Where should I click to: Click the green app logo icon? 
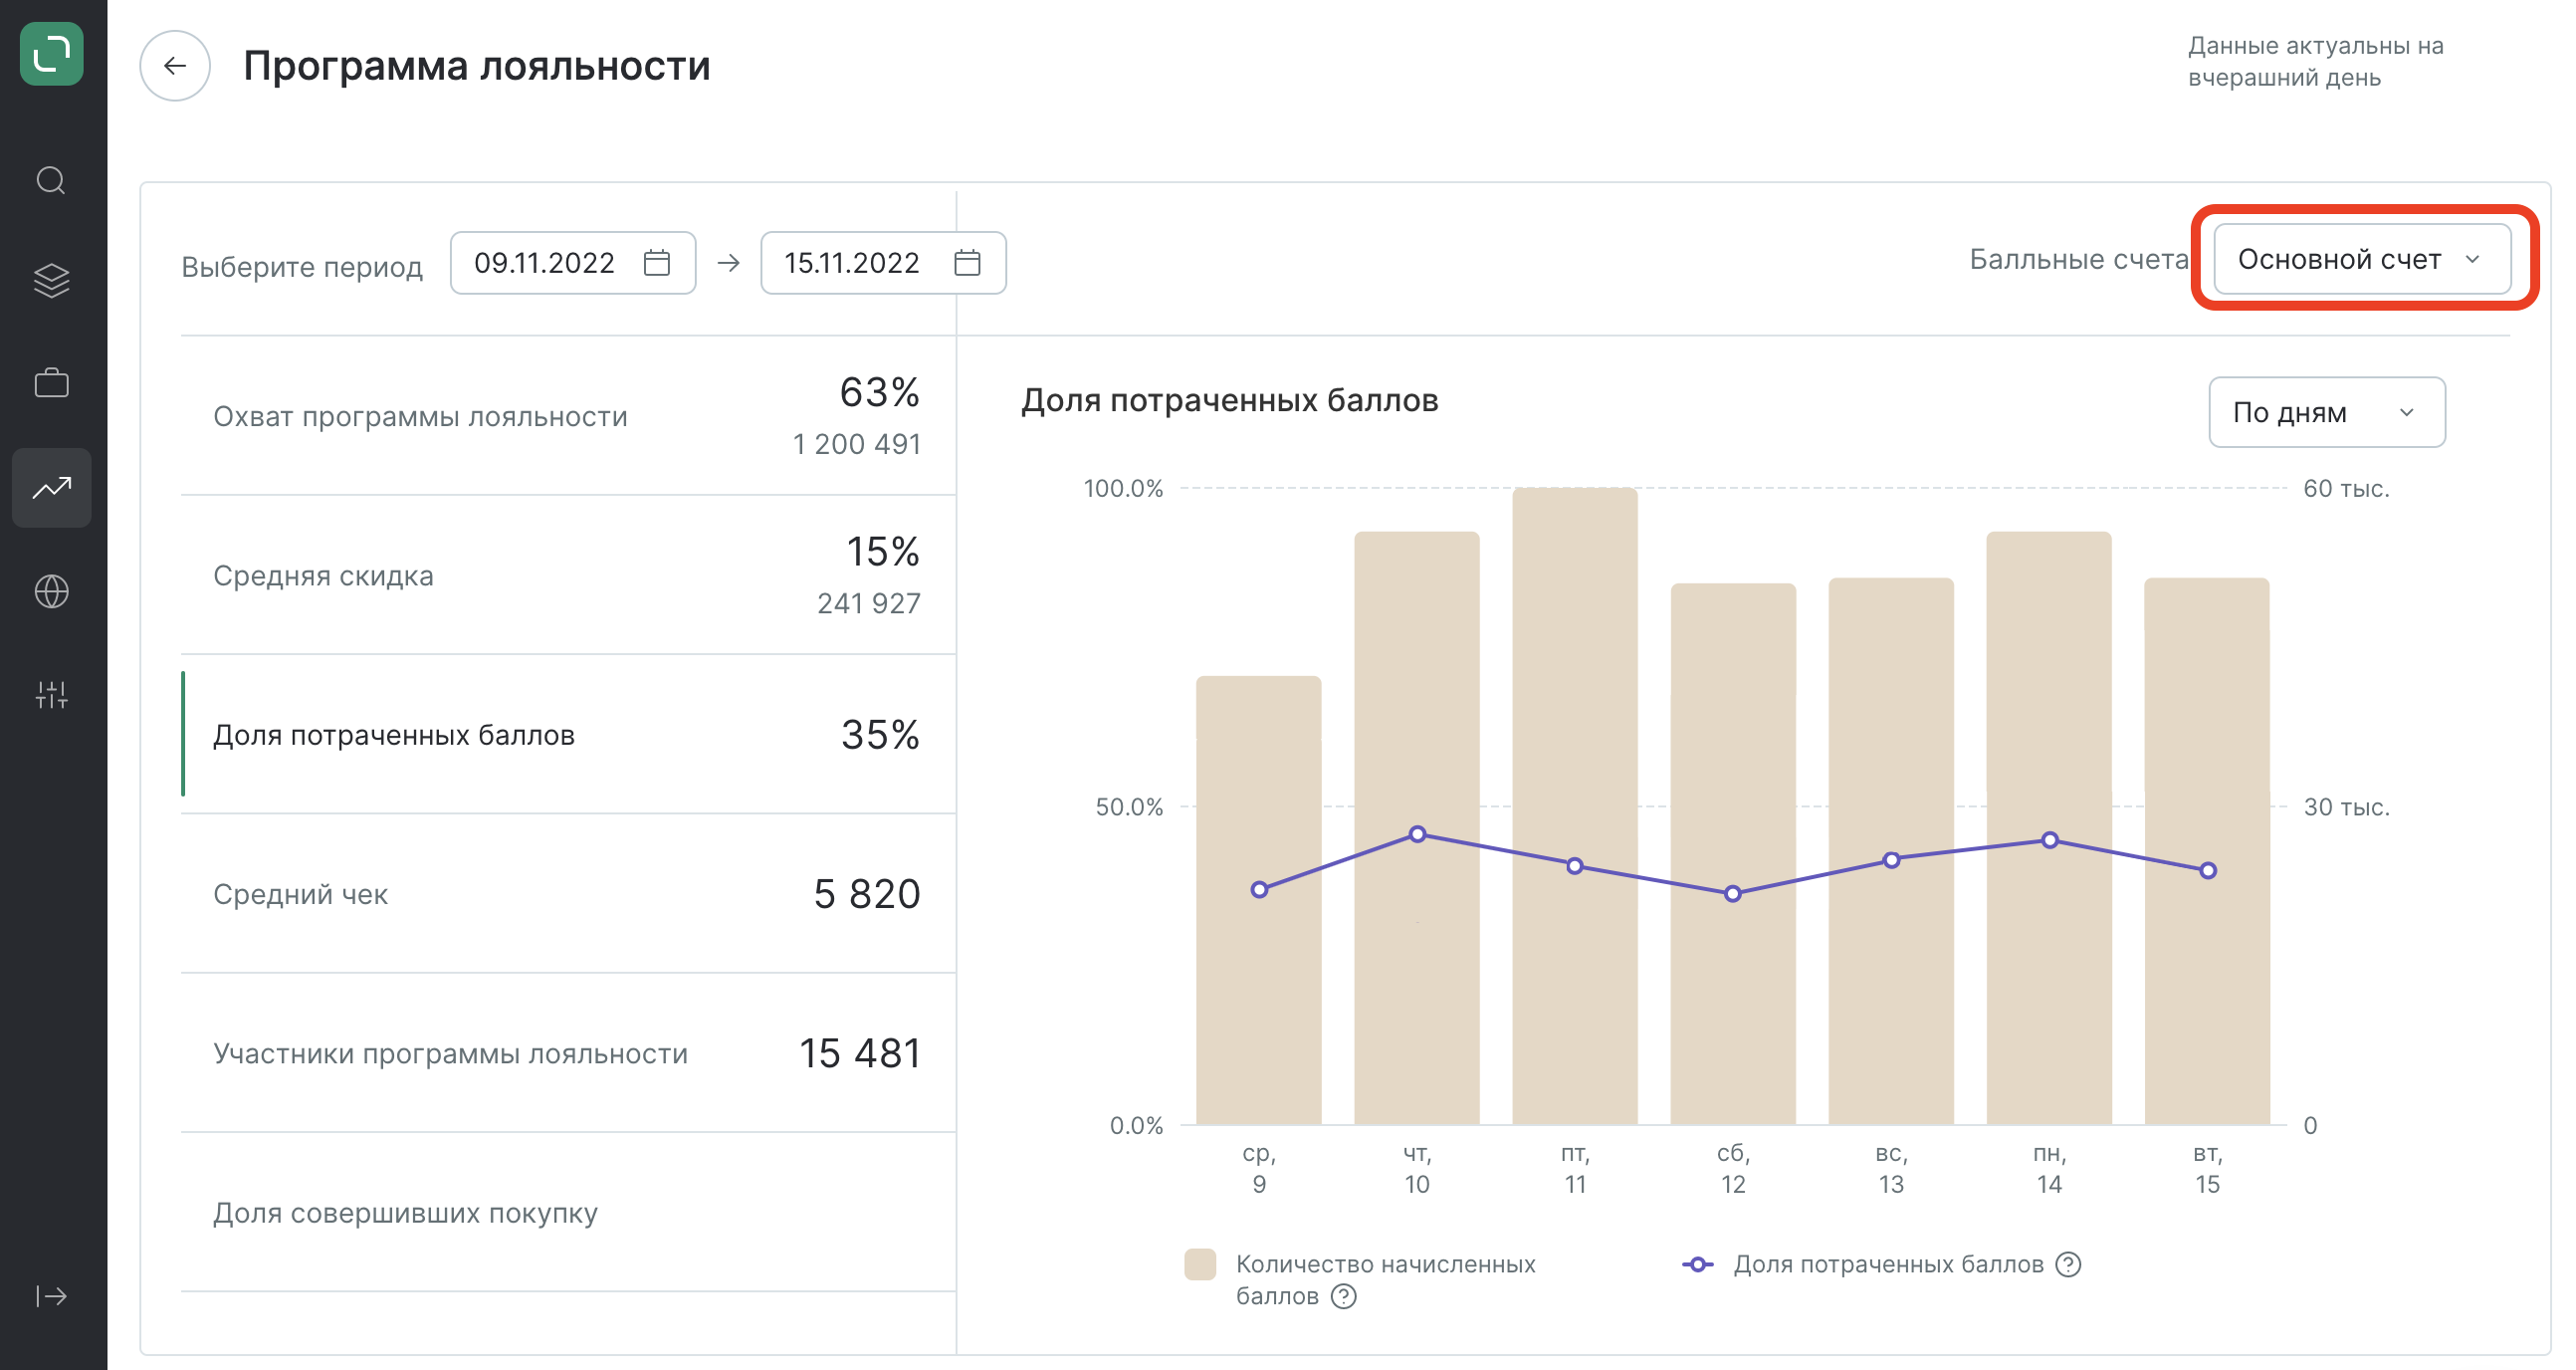(x=51, y=53)
